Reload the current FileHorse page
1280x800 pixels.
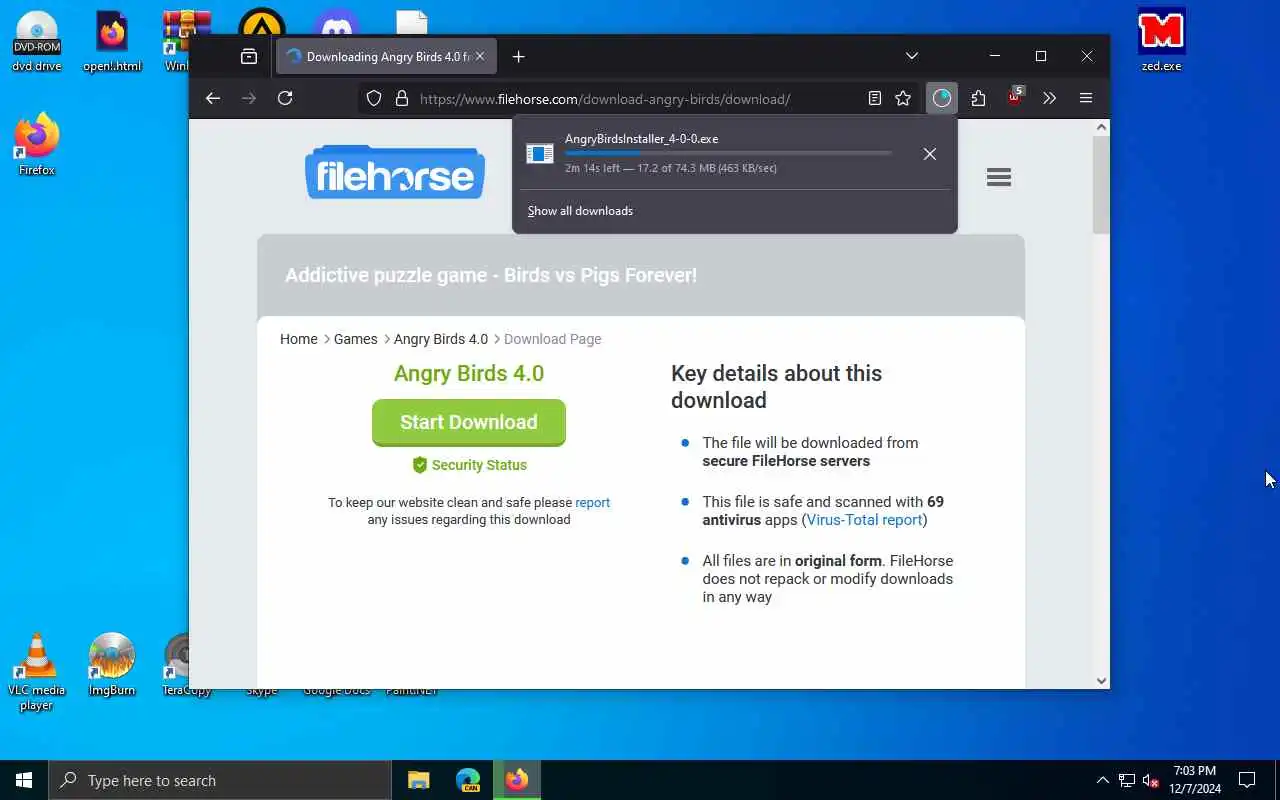tap(285, 98)
